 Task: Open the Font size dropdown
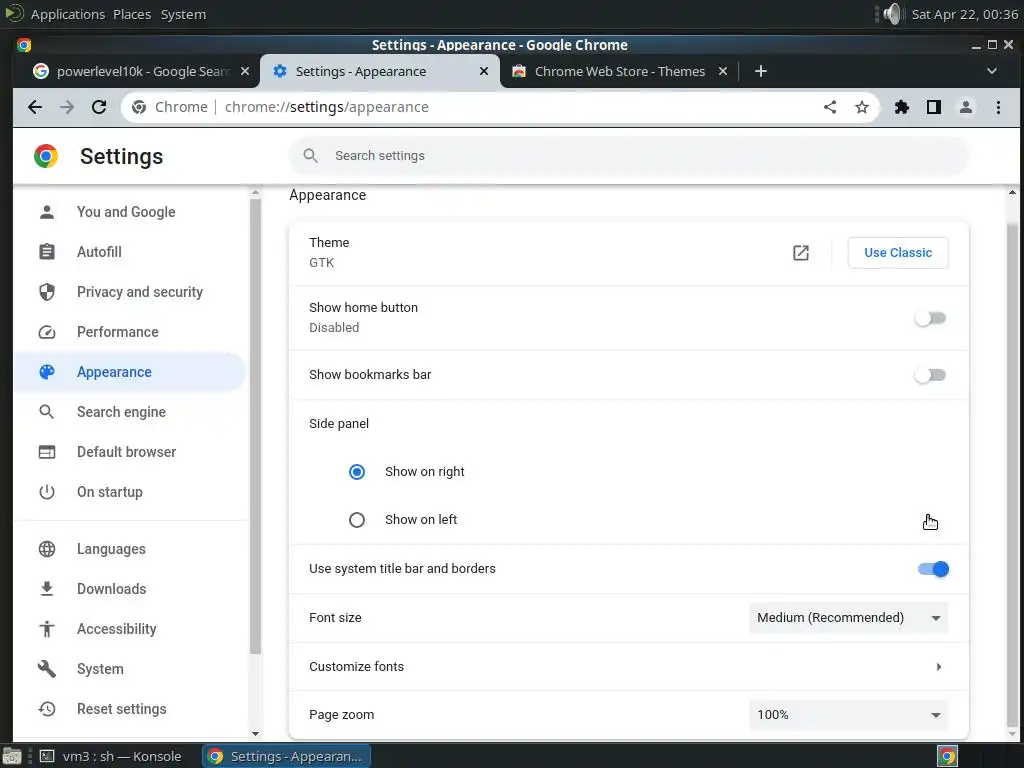[849, 618]
